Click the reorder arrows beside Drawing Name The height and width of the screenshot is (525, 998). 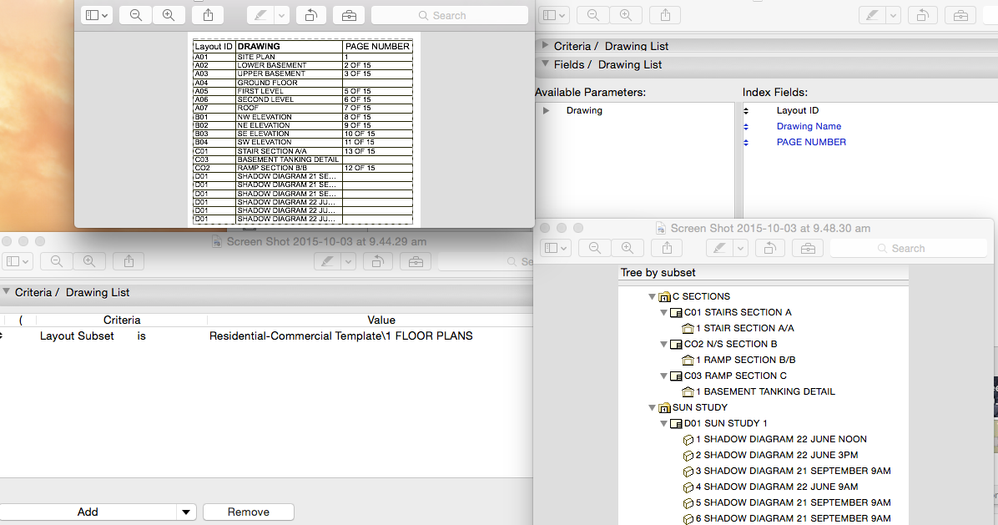point(746,127)
